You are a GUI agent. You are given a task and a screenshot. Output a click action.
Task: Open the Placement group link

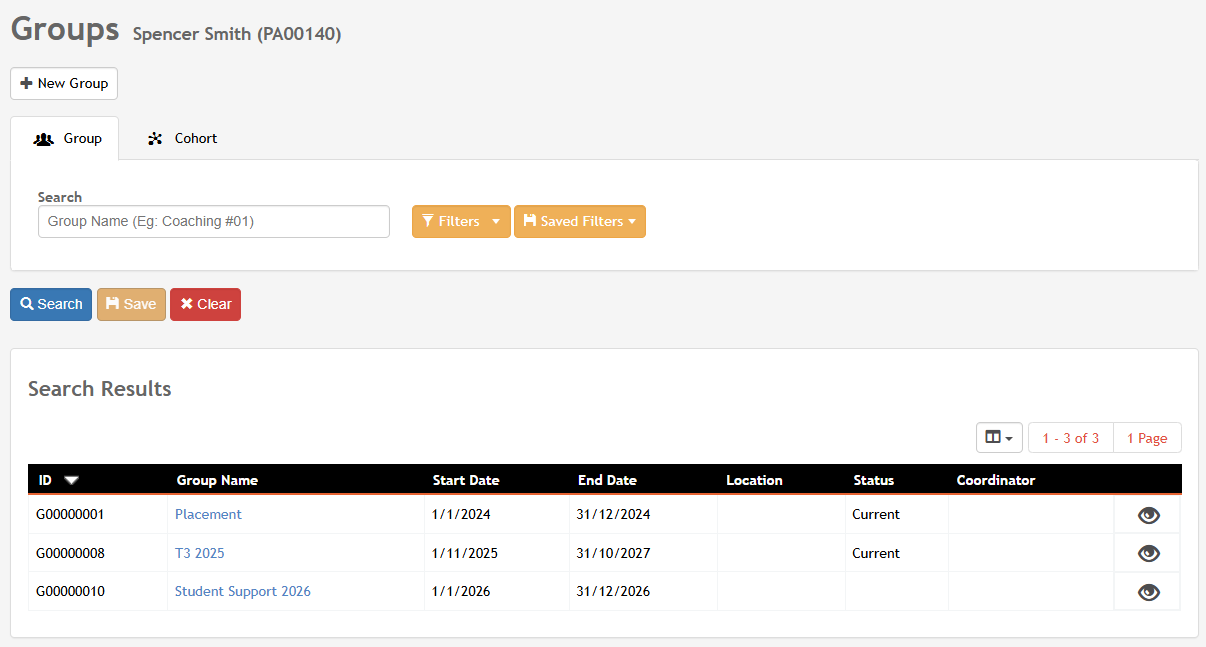(x=208, y=515)
